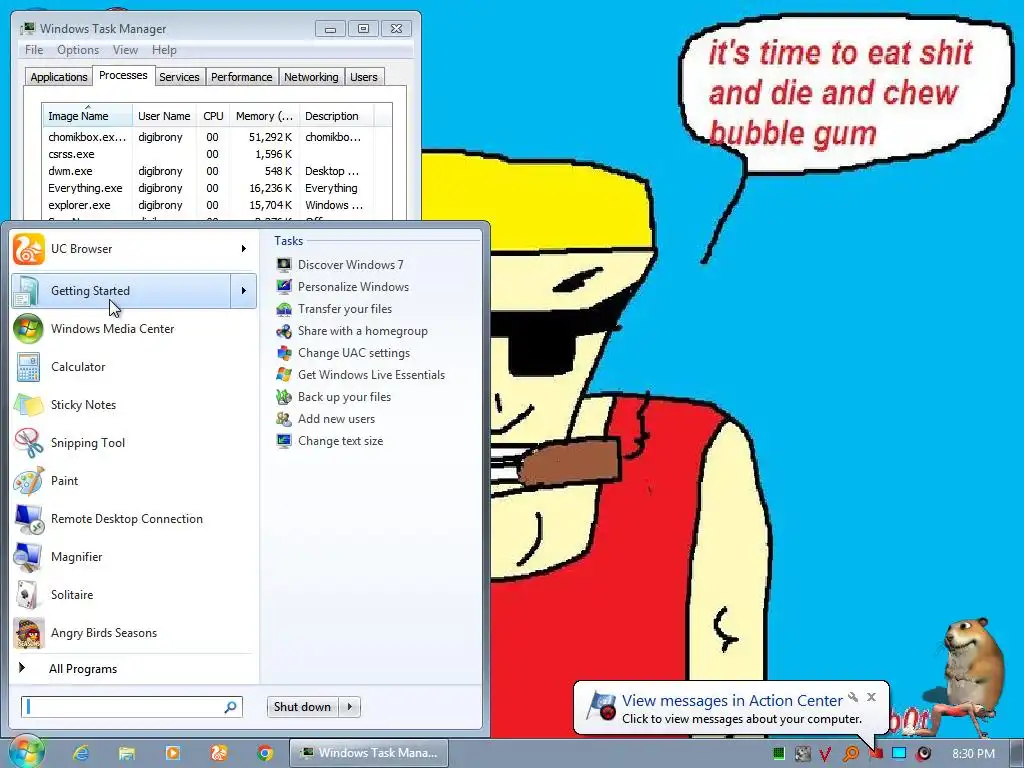
Task: Click the Shut down button
Action: pos(302,707)
